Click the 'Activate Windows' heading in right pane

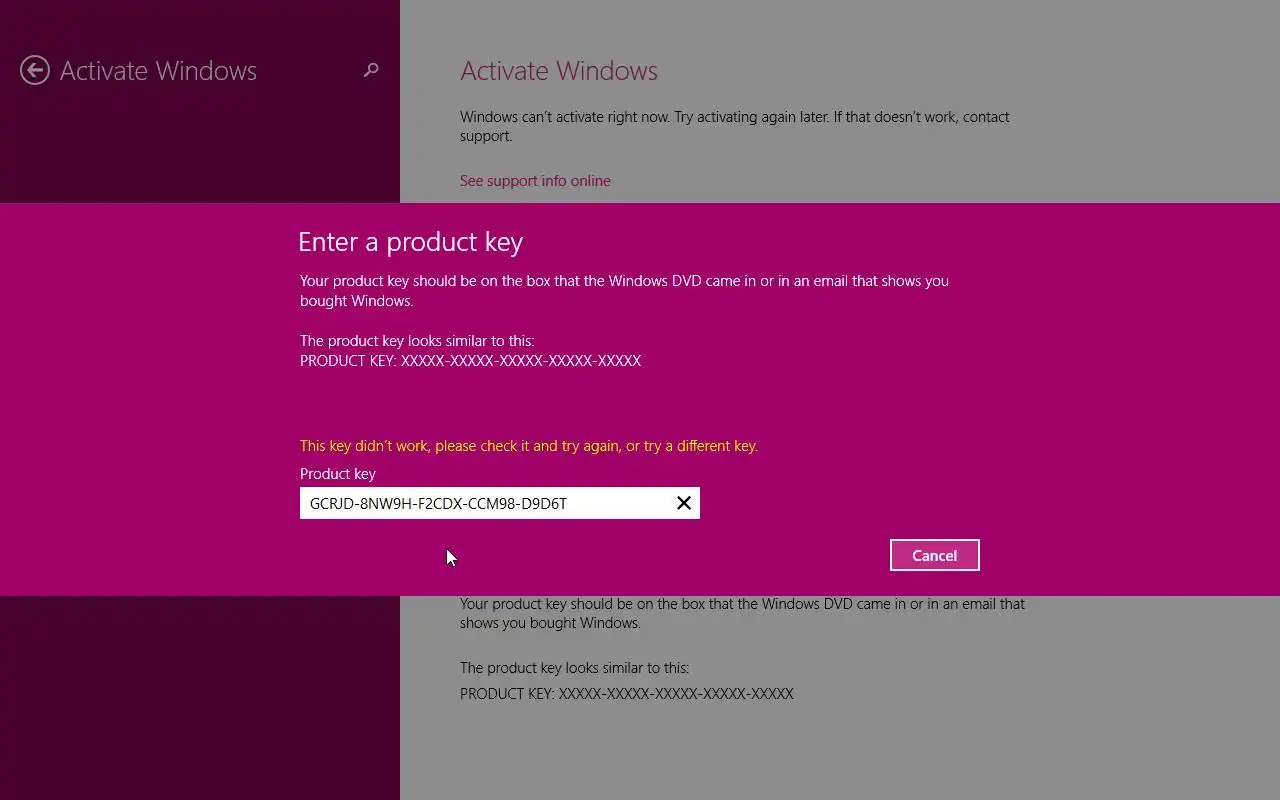tap(559, 71)
